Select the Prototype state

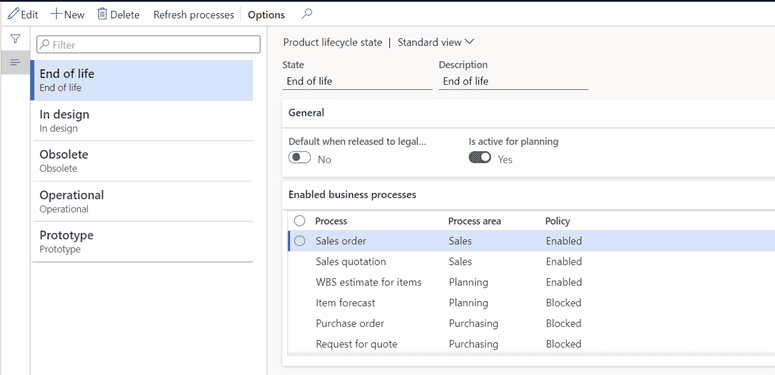pyautogui.click(x=142, y=242)
